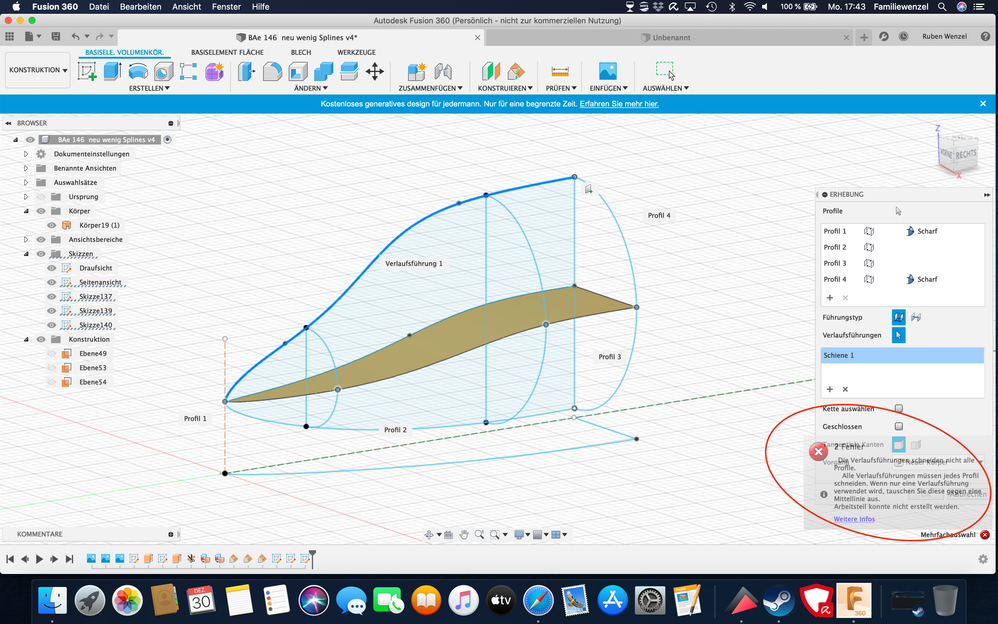Viewport: 998px width, 624px height.
Task: Click the Offset Plane construct icon
Action: [x=491, y=71]
